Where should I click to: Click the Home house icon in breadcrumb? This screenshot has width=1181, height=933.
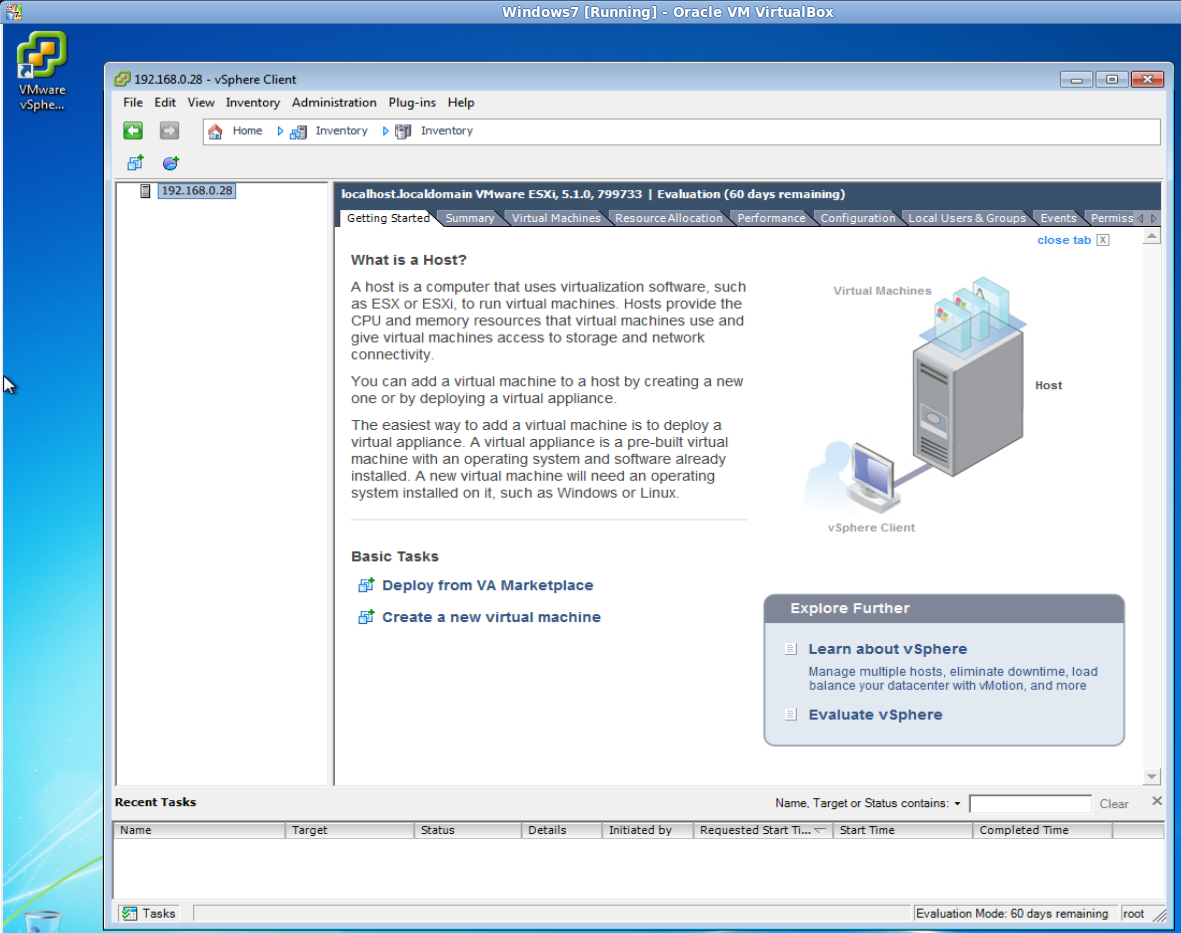click(215, 132)
